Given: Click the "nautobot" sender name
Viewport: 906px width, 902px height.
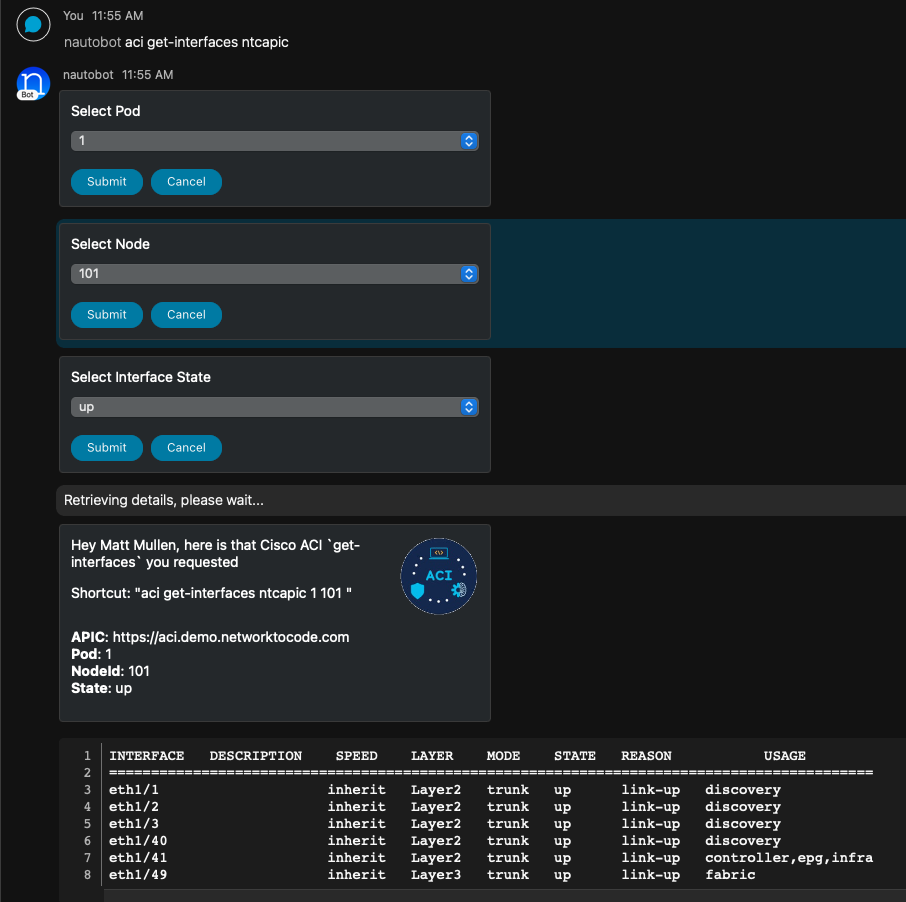Looking at the screenshot, I should pos(88,75).
